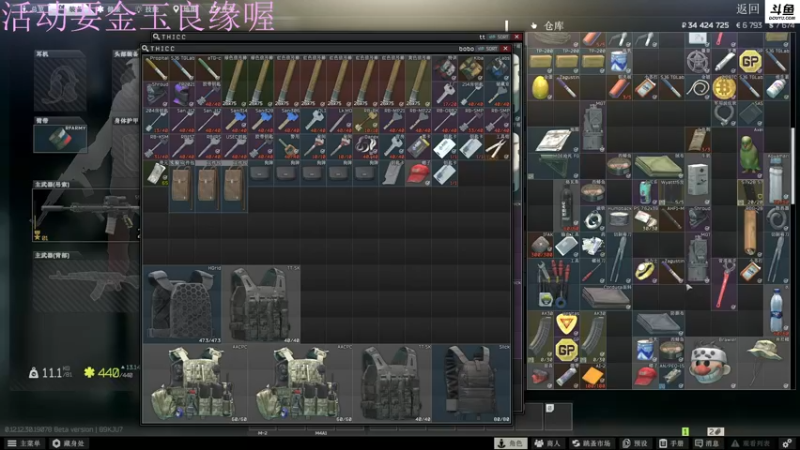
Task: Select the earpiece equipment slot (耳机)
Action: pyautogui.click(x=60, y=81)
